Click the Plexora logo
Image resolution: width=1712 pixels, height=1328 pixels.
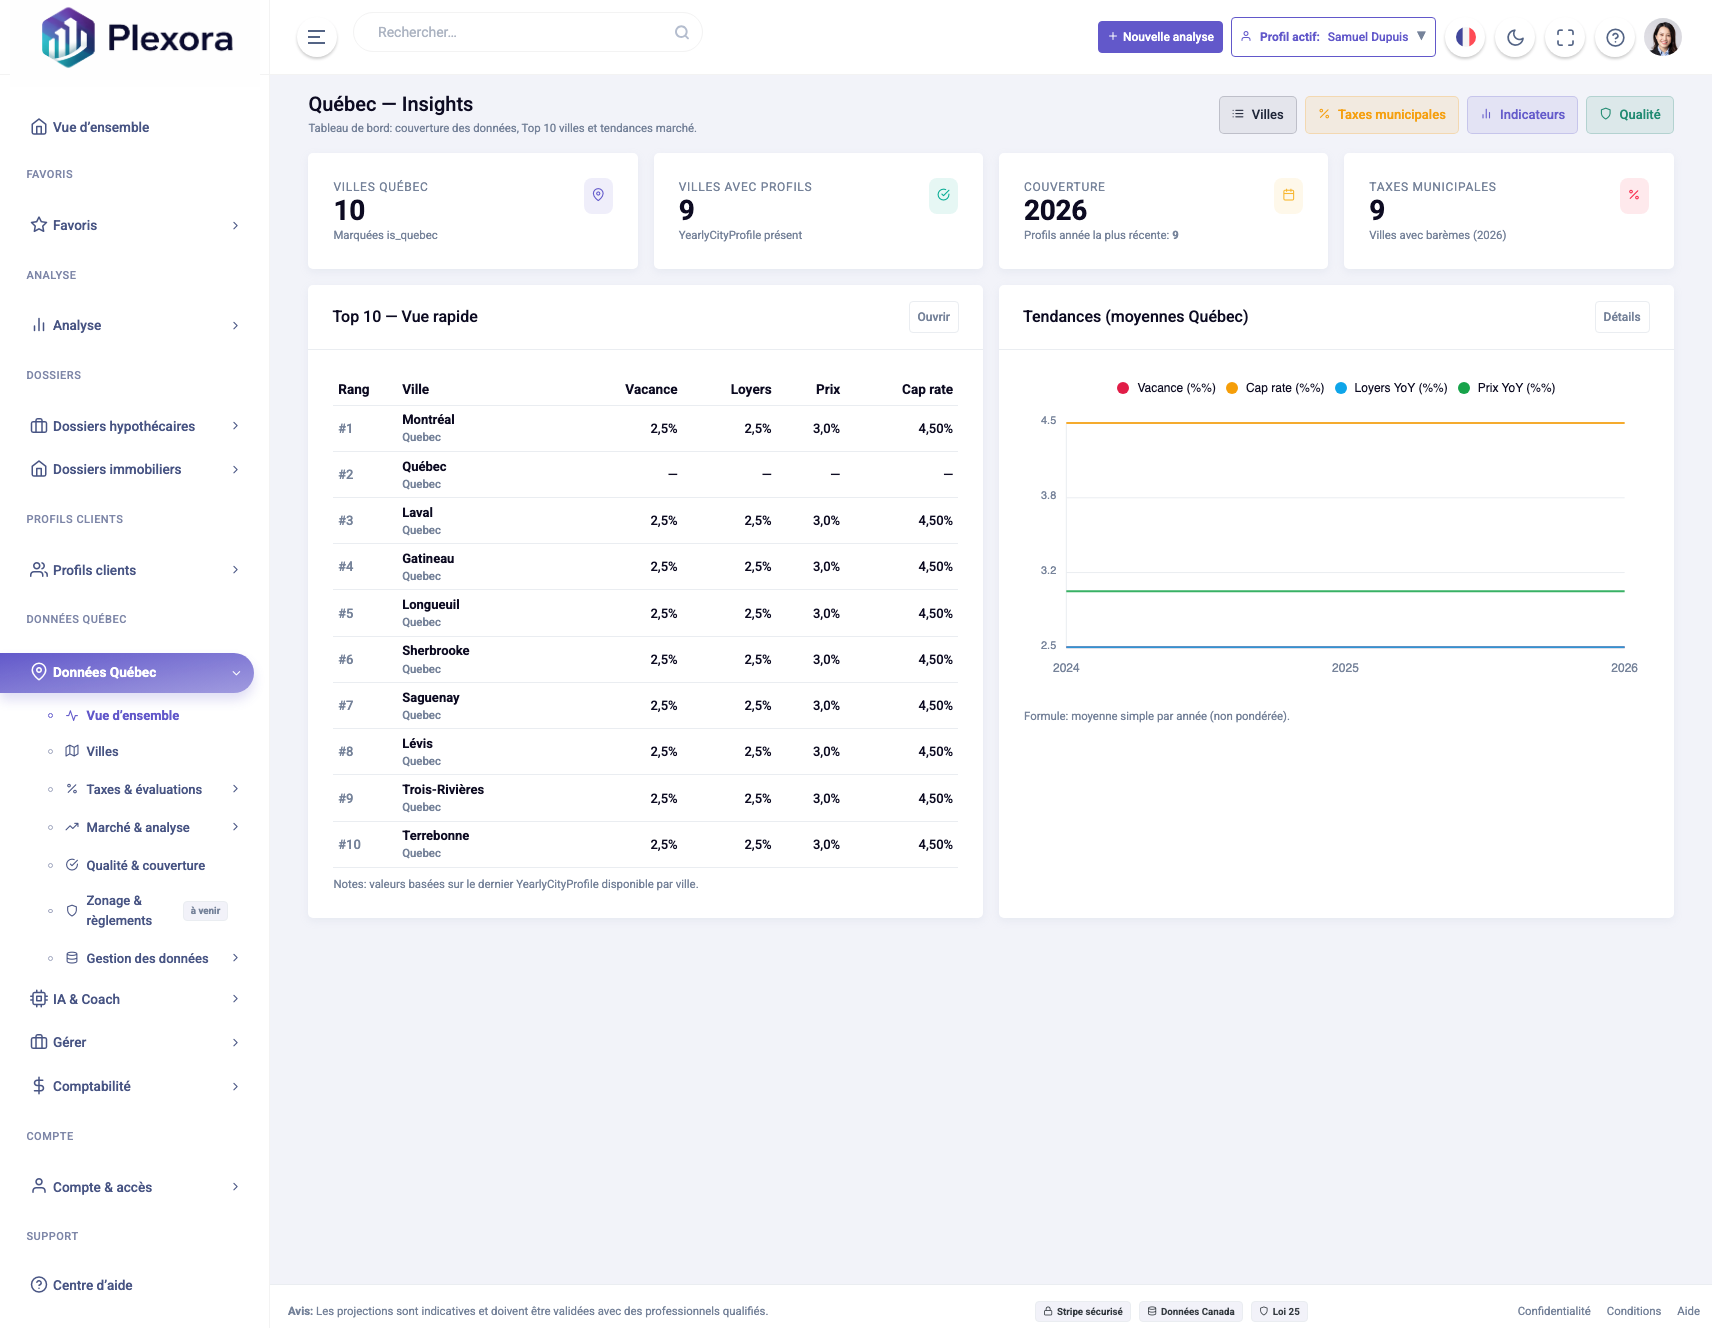click(137, 38)
